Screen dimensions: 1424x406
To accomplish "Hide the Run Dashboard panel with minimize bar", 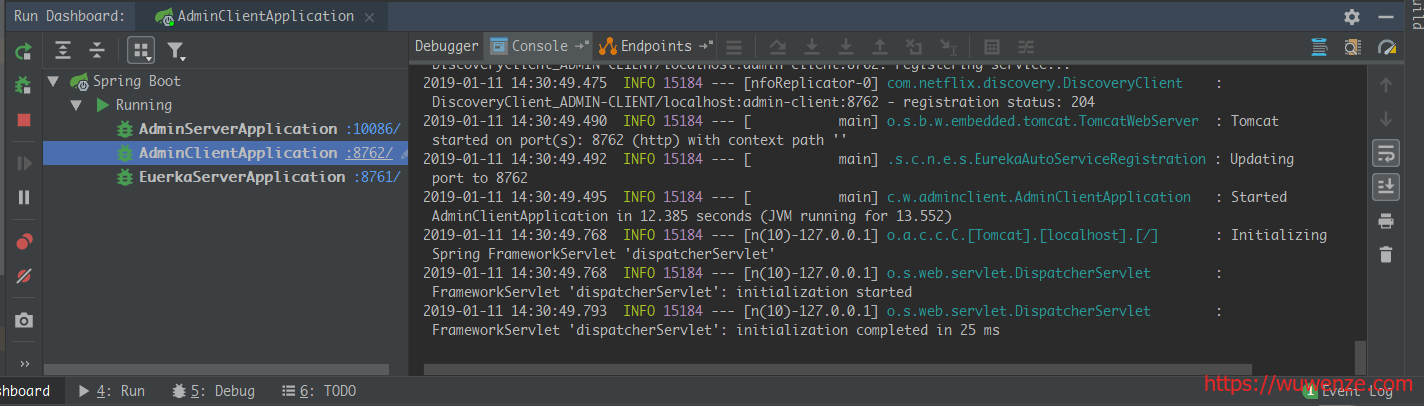I will pos(1386,17).
